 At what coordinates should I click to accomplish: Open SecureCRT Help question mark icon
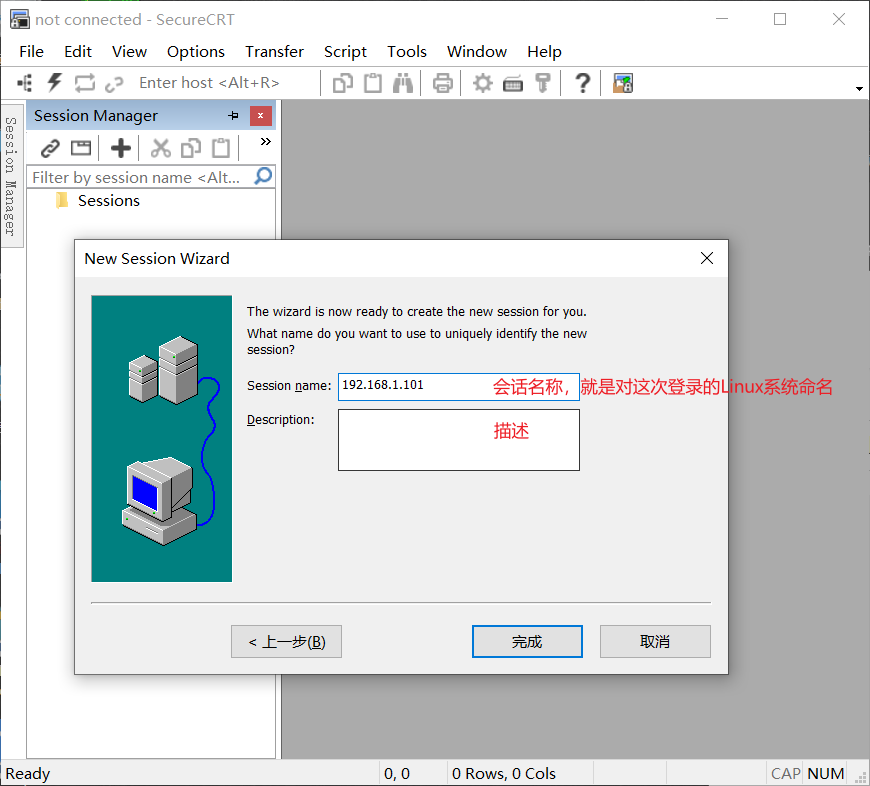tap(582, 83)
